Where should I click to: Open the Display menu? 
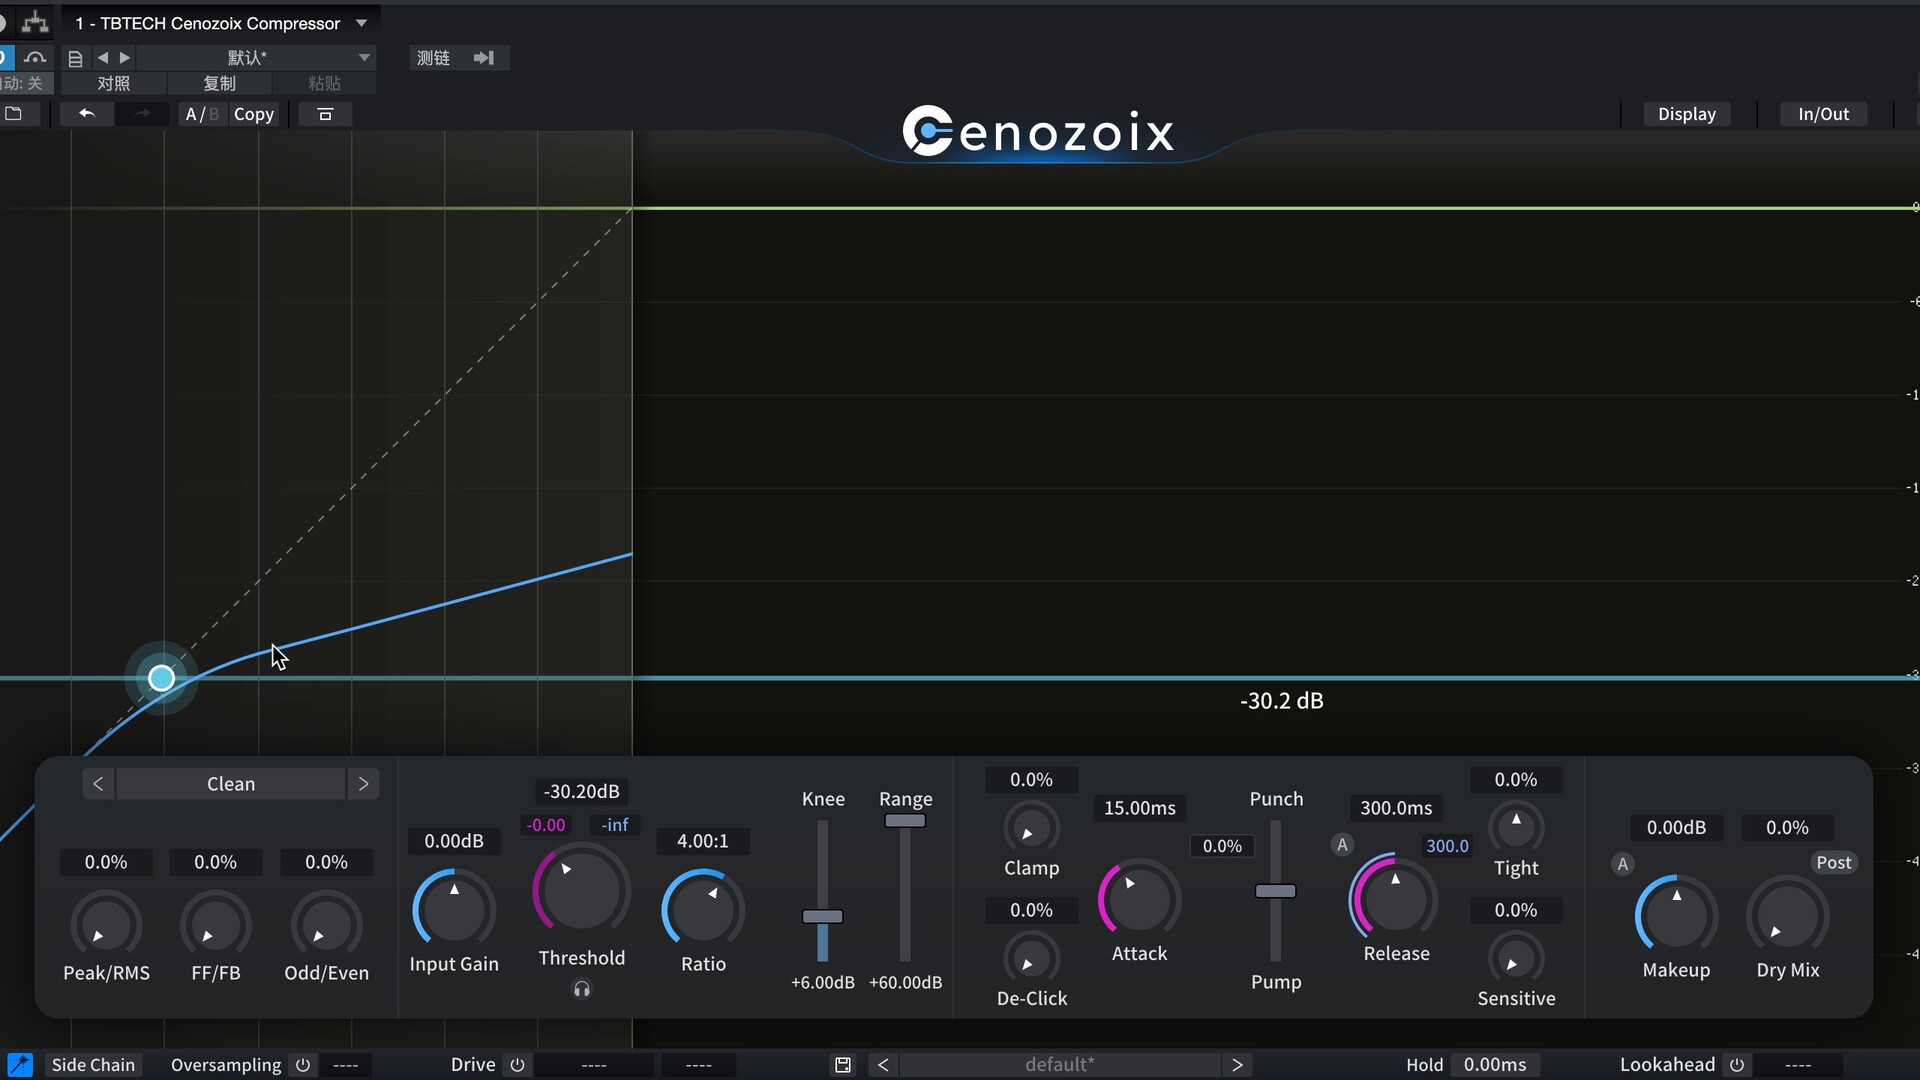pyautogui.click(x=1687, y=114)
